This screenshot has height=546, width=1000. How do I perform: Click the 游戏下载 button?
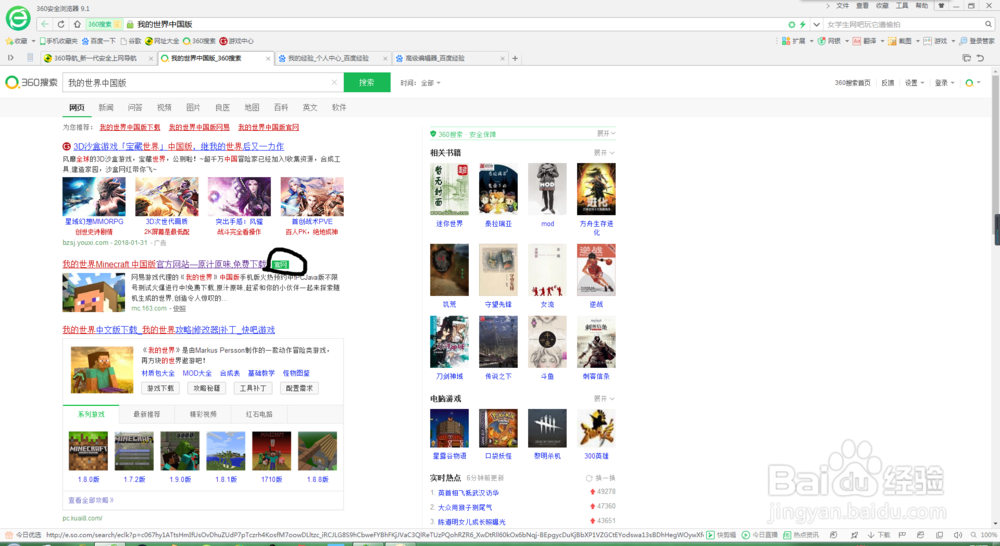click(x=160, y=388)
